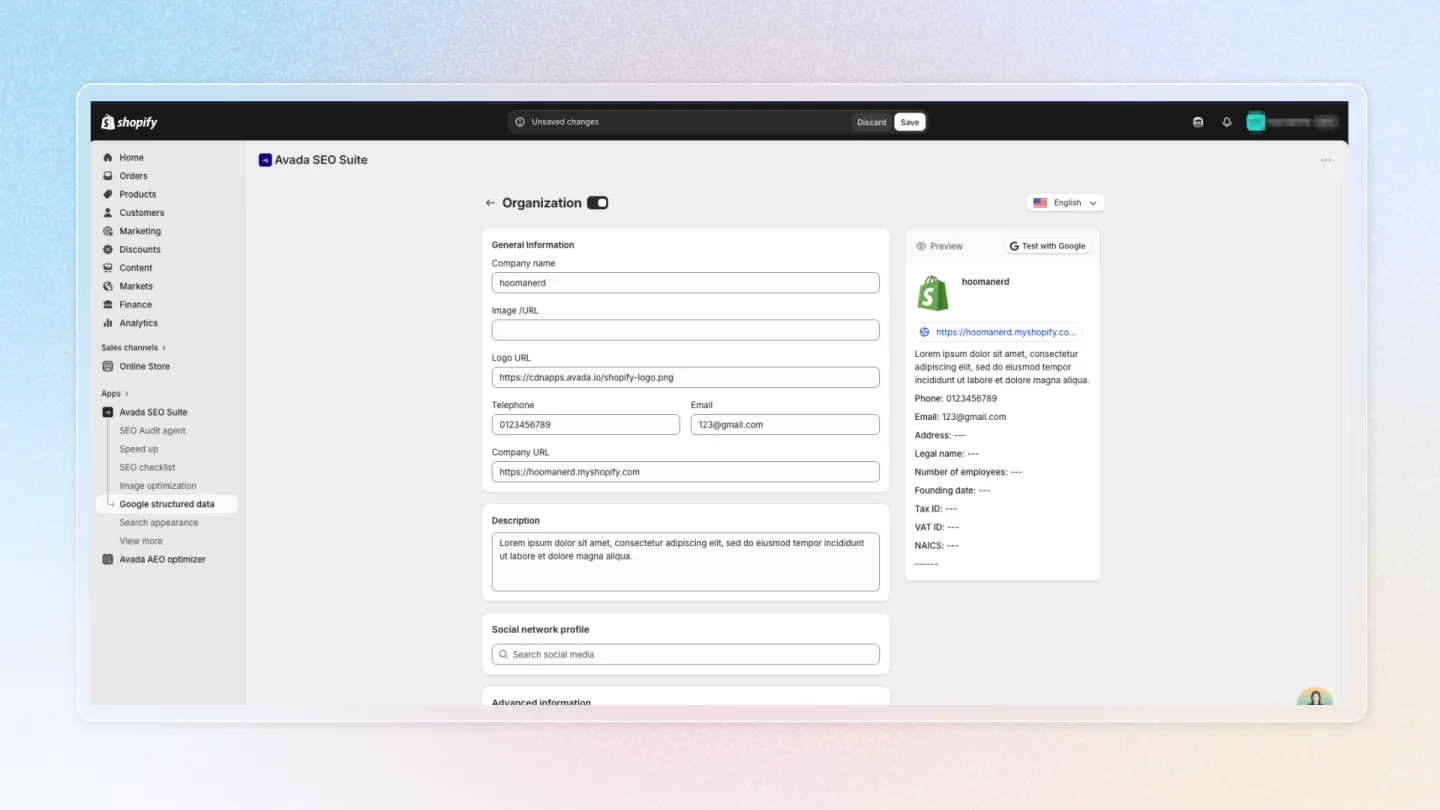This screenshot has width=1440, height=810.
Task: Go back using the arrow beside Organization
Action: click(x=490, y=203)
